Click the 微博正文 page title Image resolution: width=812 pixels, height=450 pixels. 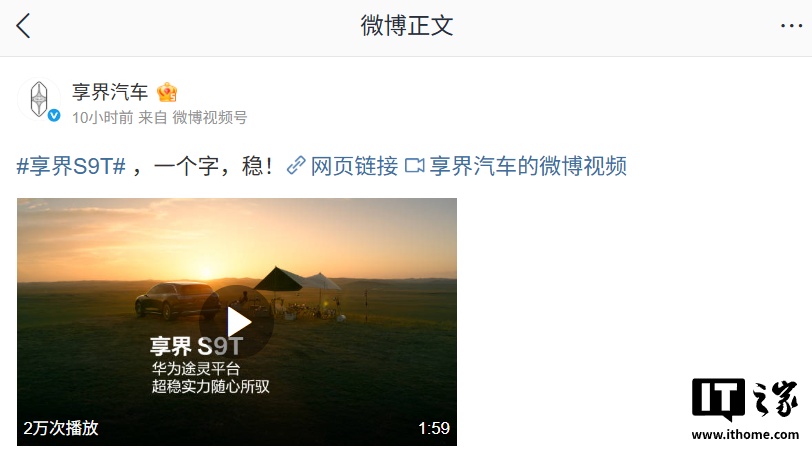(407, 26)
